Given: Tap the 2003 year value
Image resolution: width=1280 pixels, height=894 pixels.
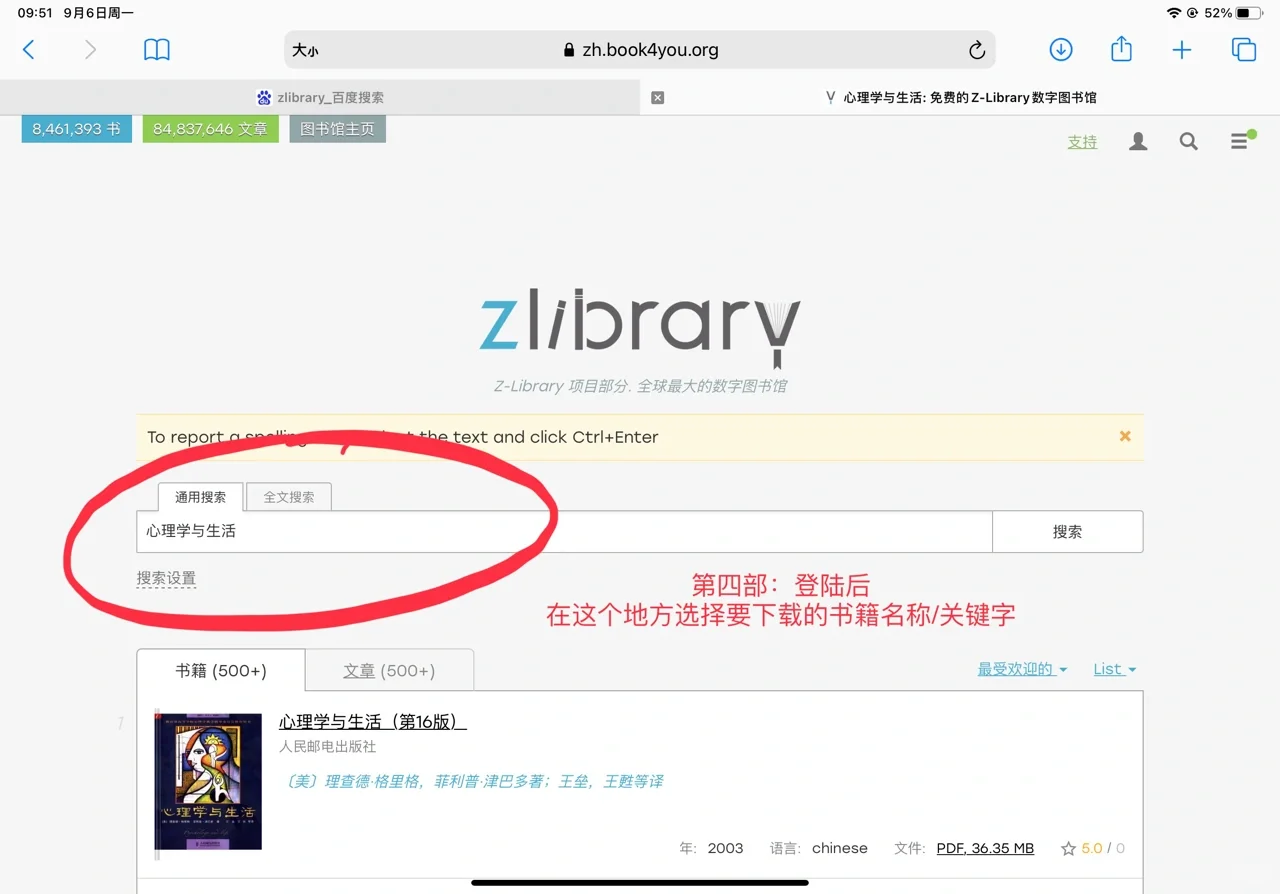Looking at the screenshot, I should coord(725,848).
